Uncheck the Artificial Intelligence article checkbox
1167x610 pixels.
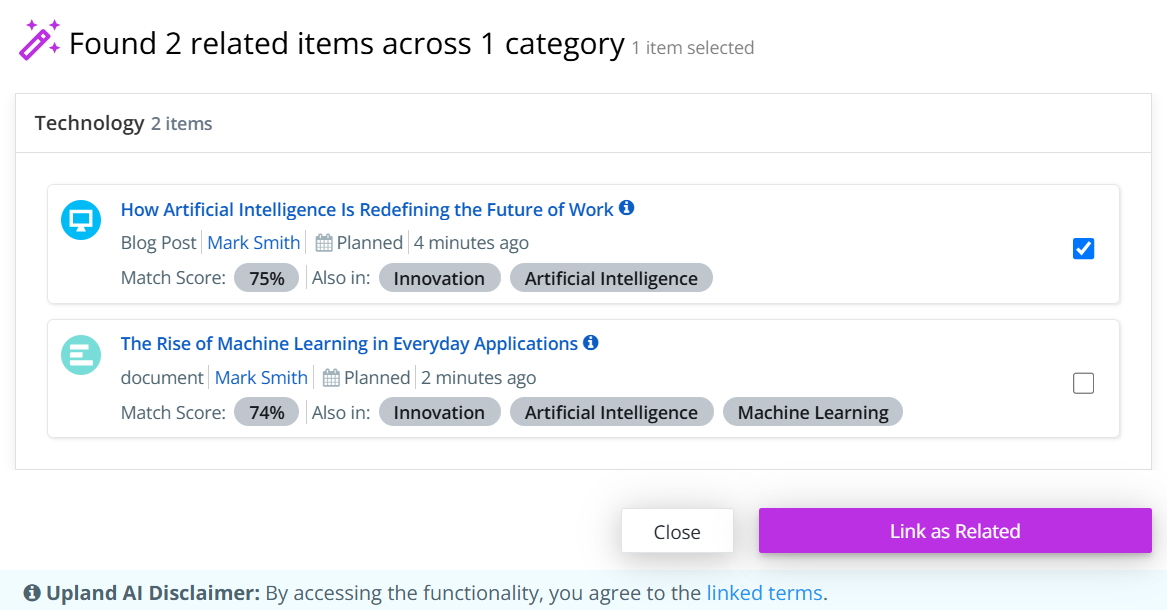pyautogui.click(x=1083, y=249)
